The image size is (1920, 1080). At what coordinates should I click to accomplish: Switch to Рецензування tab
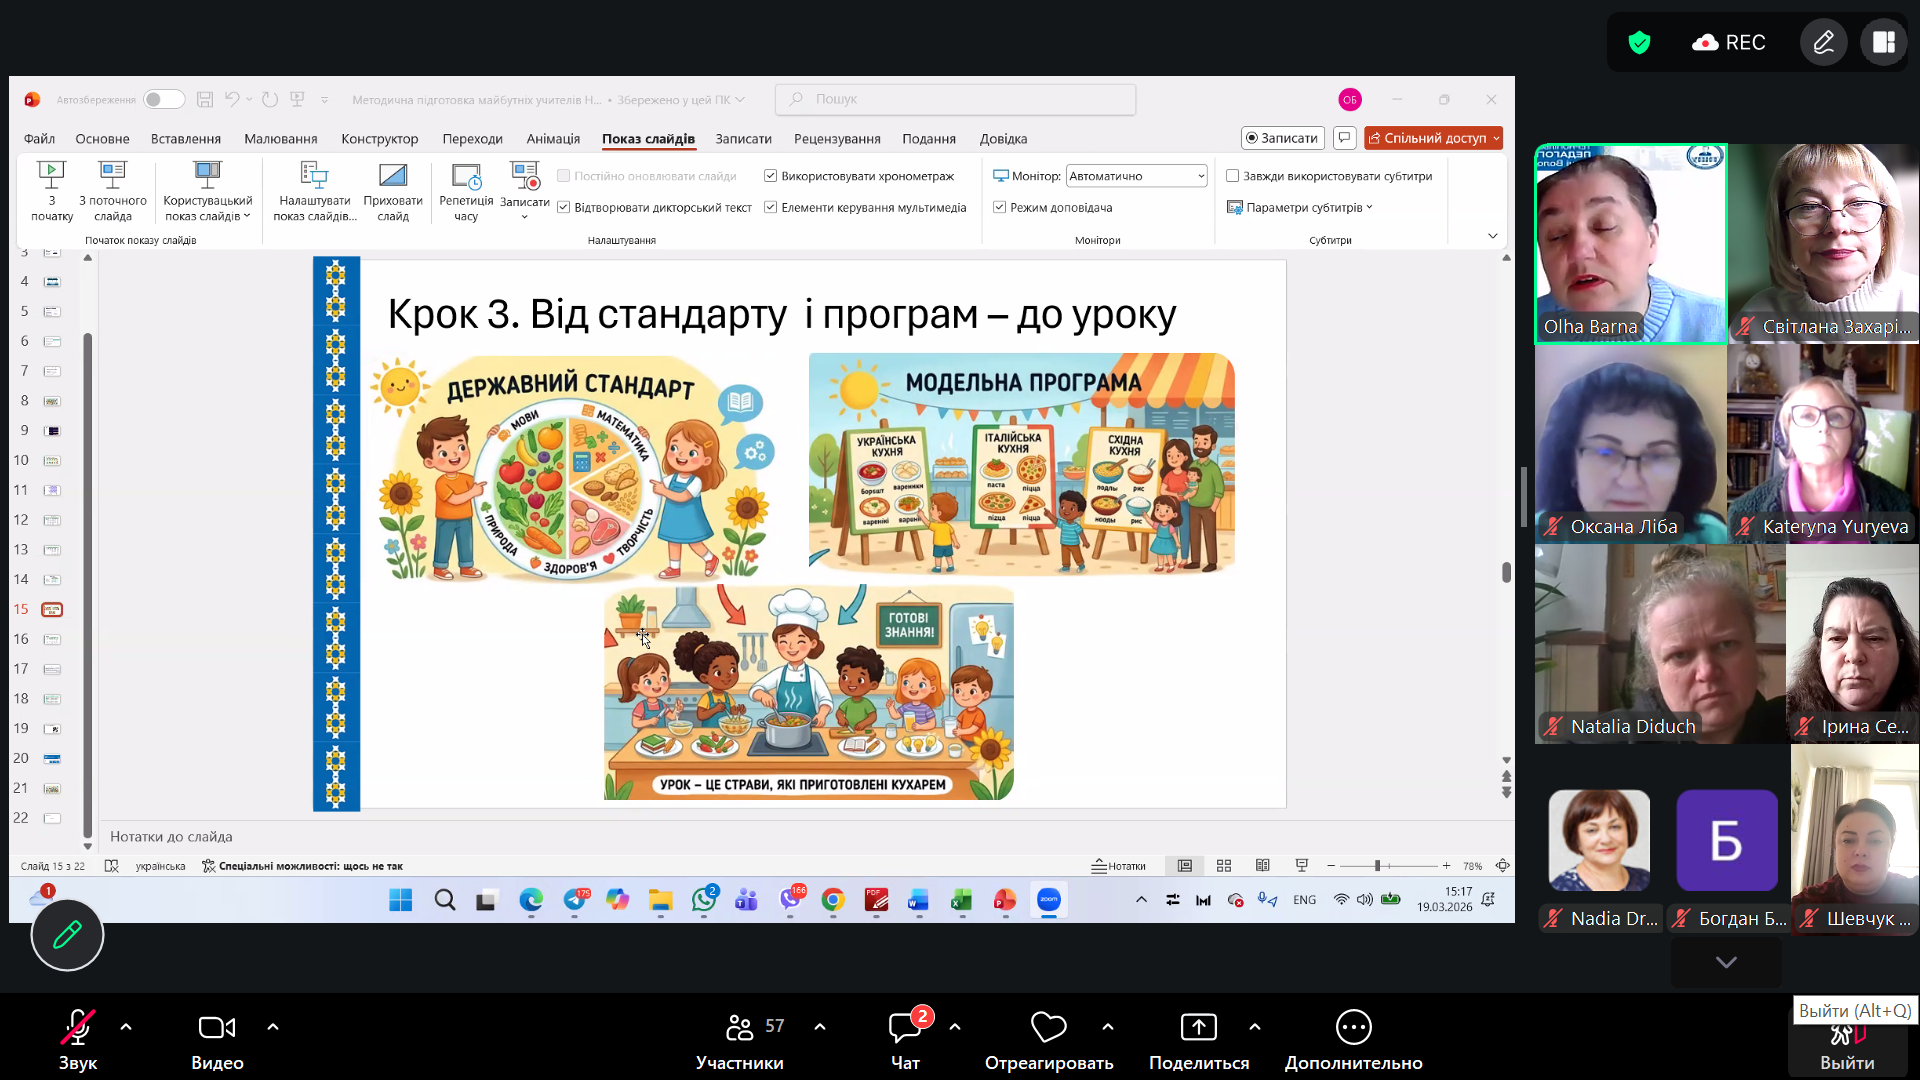pyautogui.click(x=837, y=139)
